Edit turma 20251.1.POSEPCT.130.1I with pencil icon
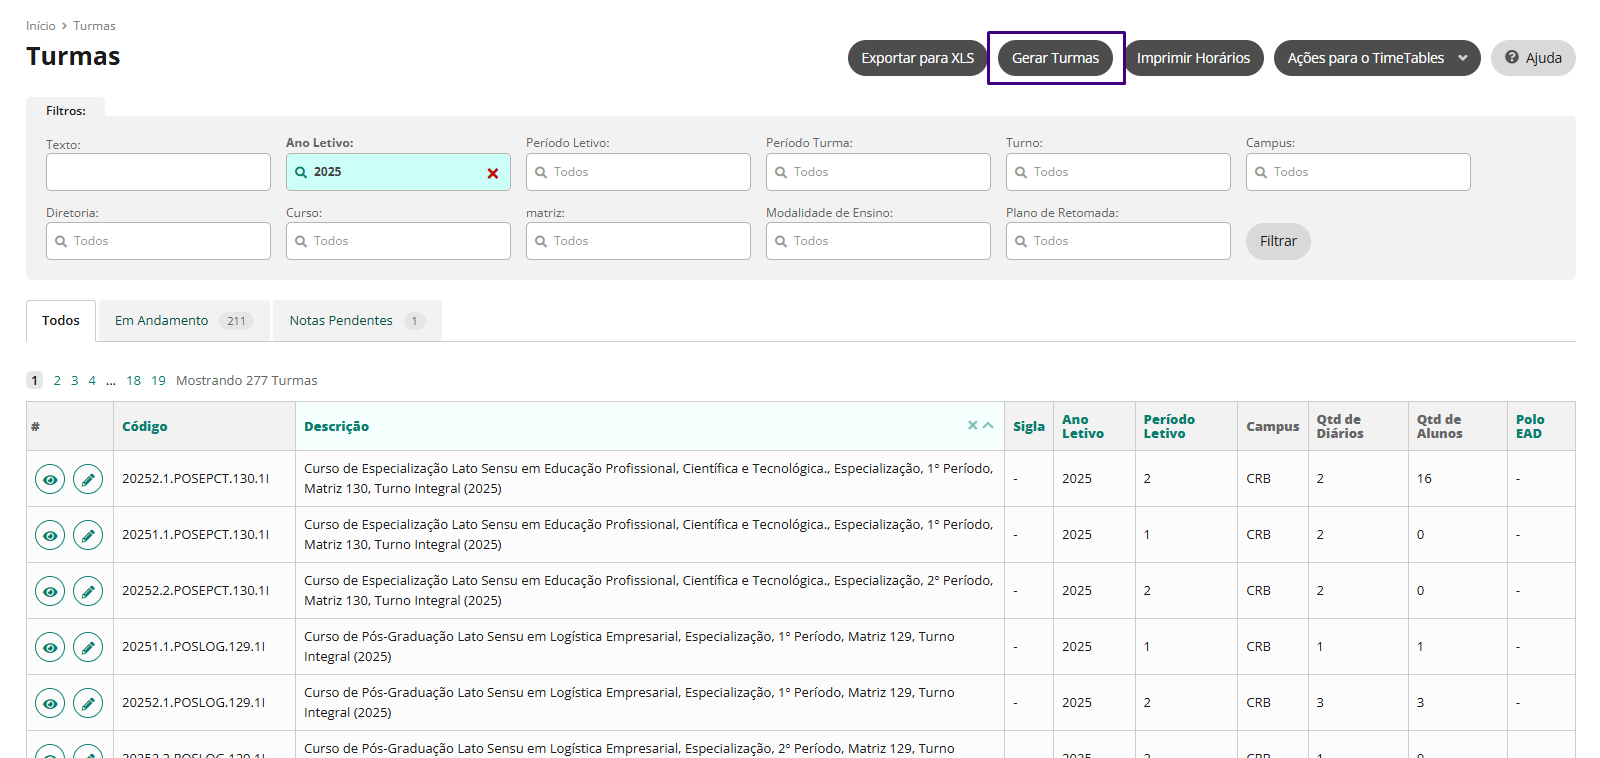Image resolution: width=1600 pixels, height=758 pixels. point(88,535)
